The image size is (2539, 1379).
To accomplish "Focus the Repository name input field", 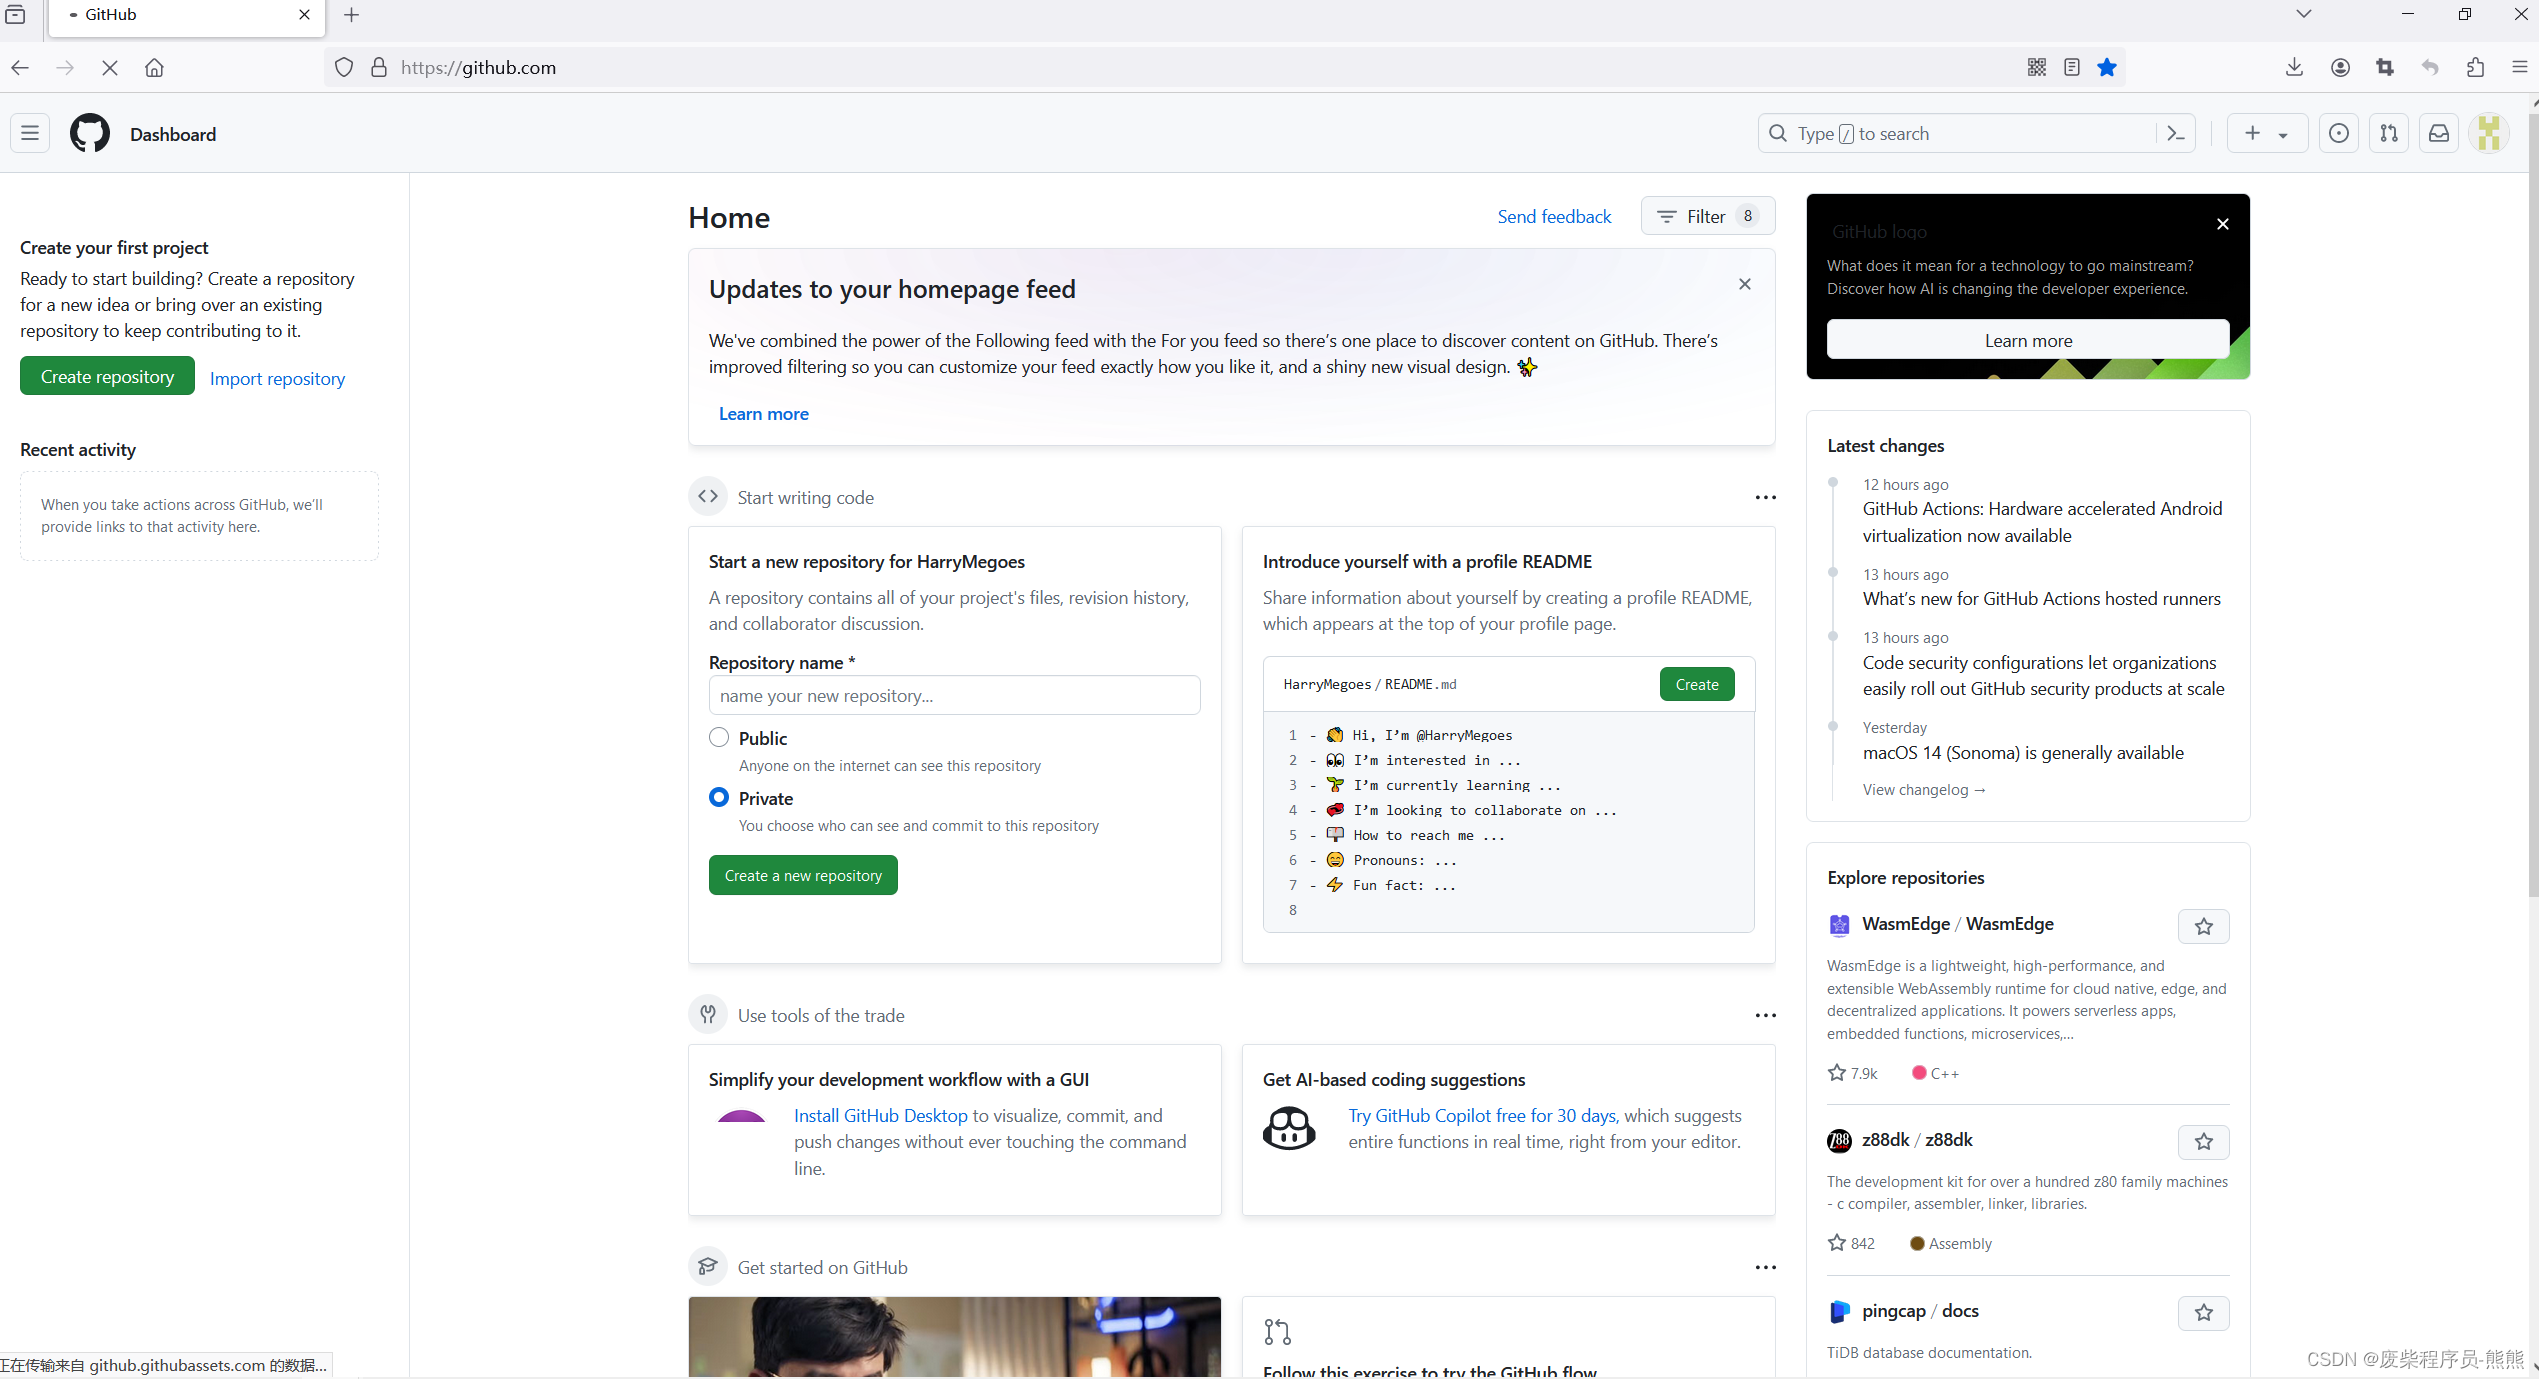I will [954, 695].
